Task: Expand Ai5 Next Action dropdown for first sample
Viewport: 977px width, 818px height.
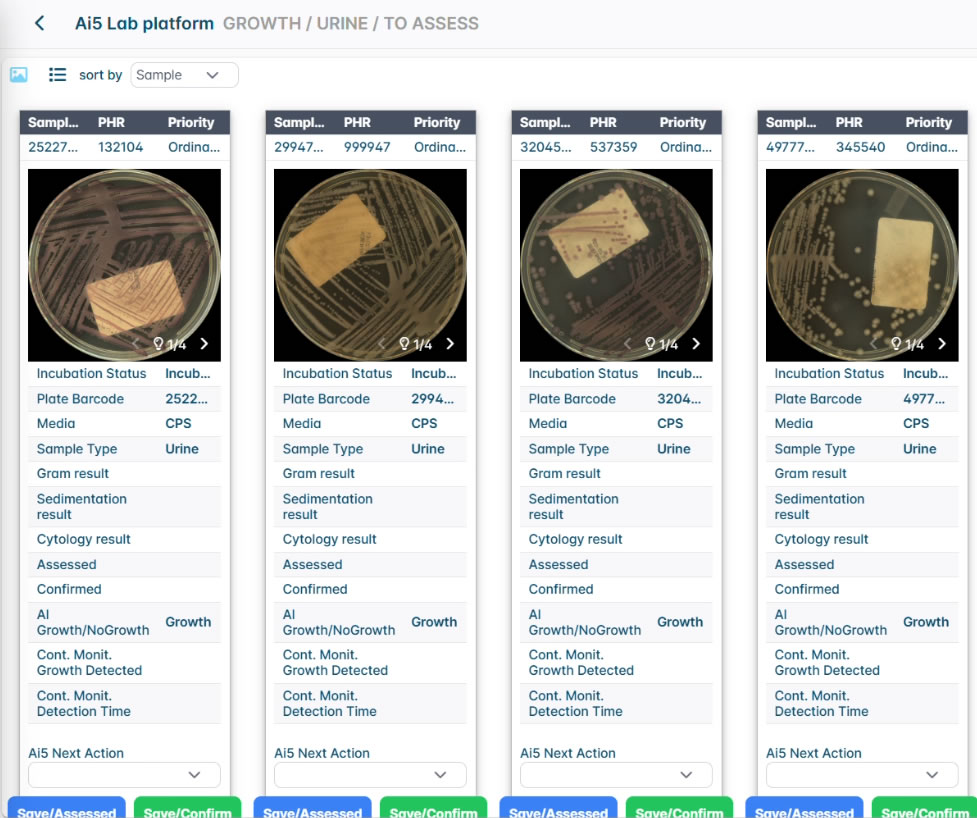Action: [124, 775]
